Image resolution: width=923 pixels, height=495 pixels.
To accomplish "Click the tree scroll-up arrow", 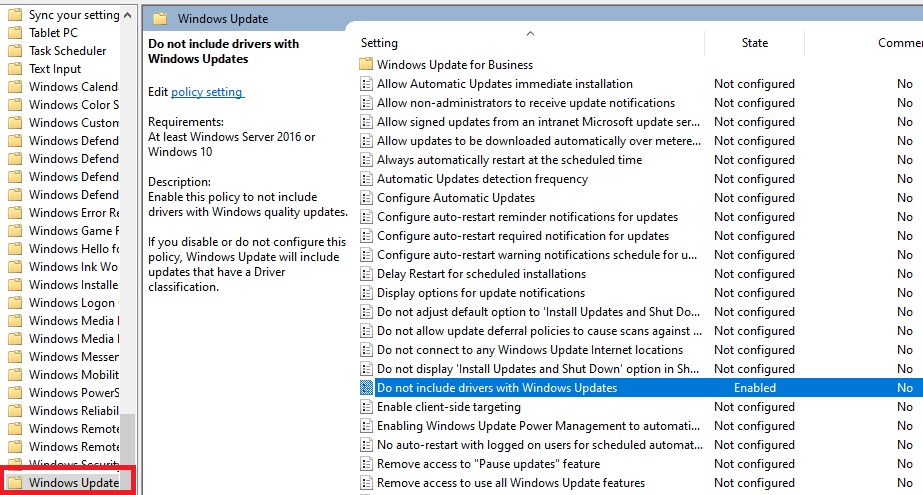I will click(128, 15).
